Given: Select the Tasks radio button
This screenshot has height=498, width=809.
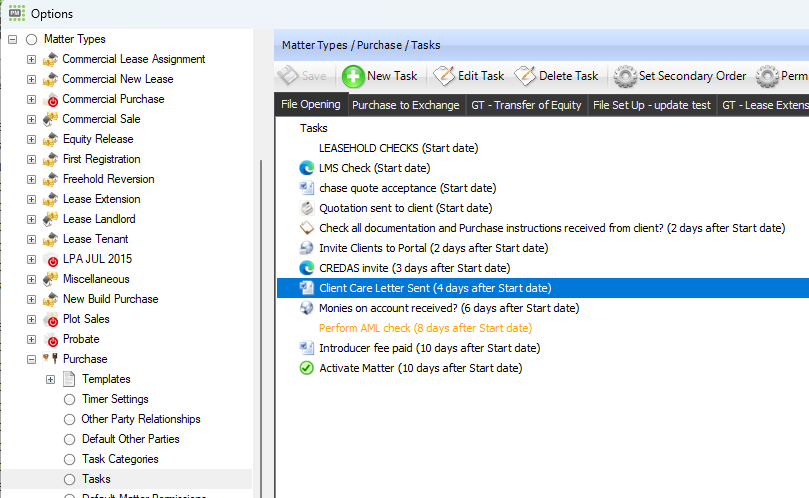Looking at the screenshot, I should coord(69,479).
